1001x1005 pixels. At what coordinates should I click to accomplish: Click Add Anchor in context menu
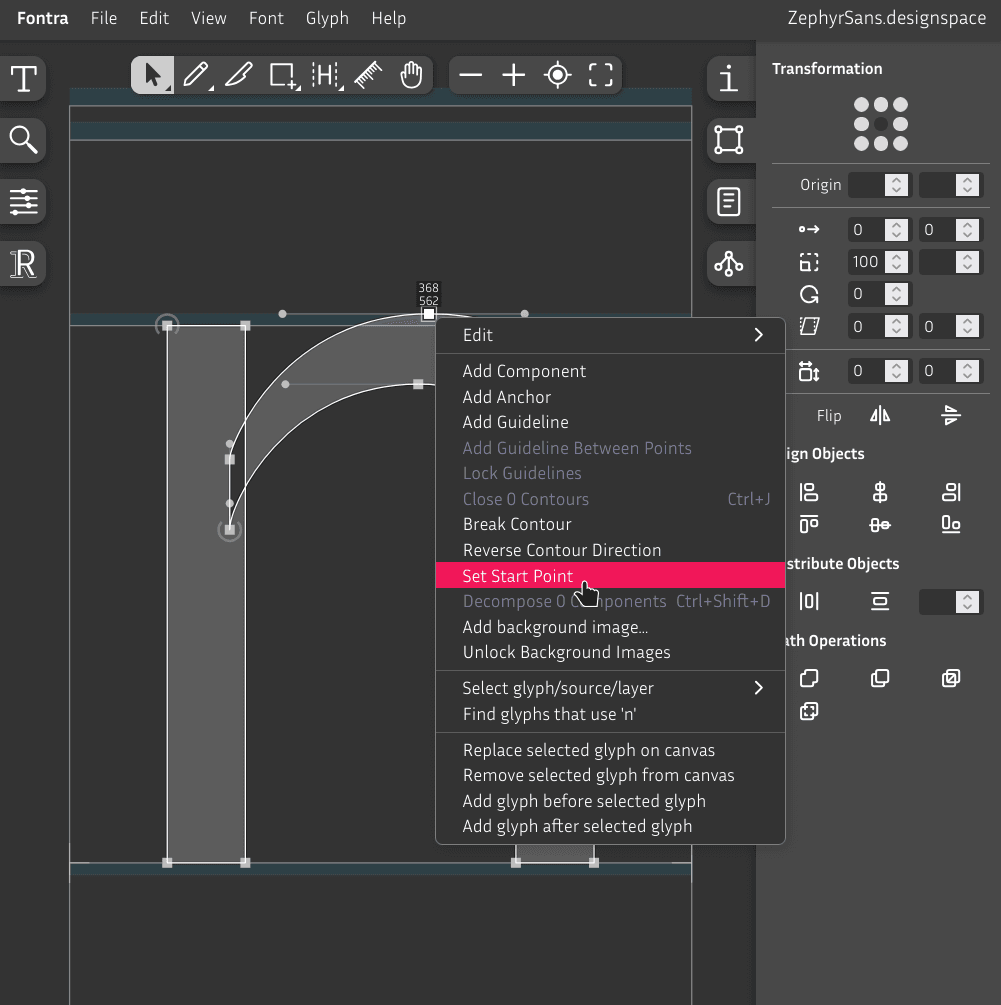506,397
